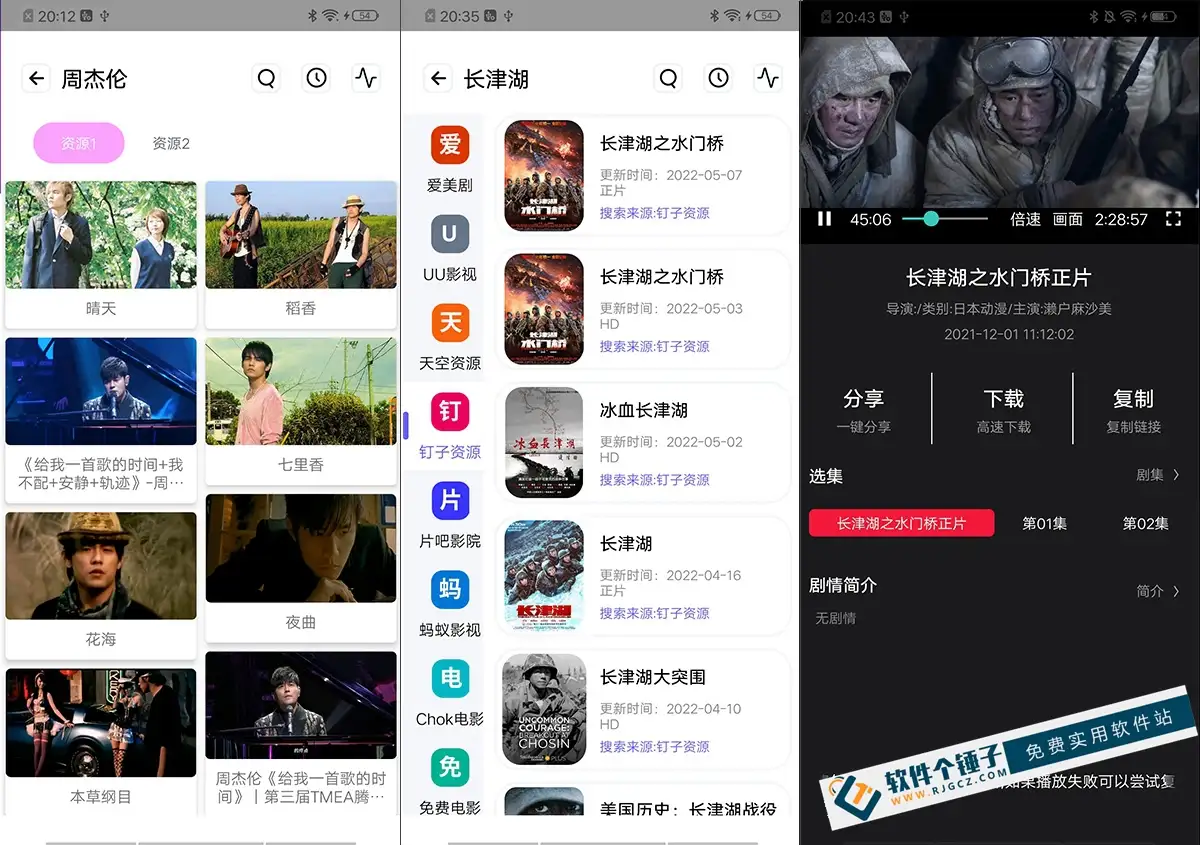This screenshot has width=1200, height=845.
Task: Tap the 分享 一键分享 button
Action: coord(864,410)
